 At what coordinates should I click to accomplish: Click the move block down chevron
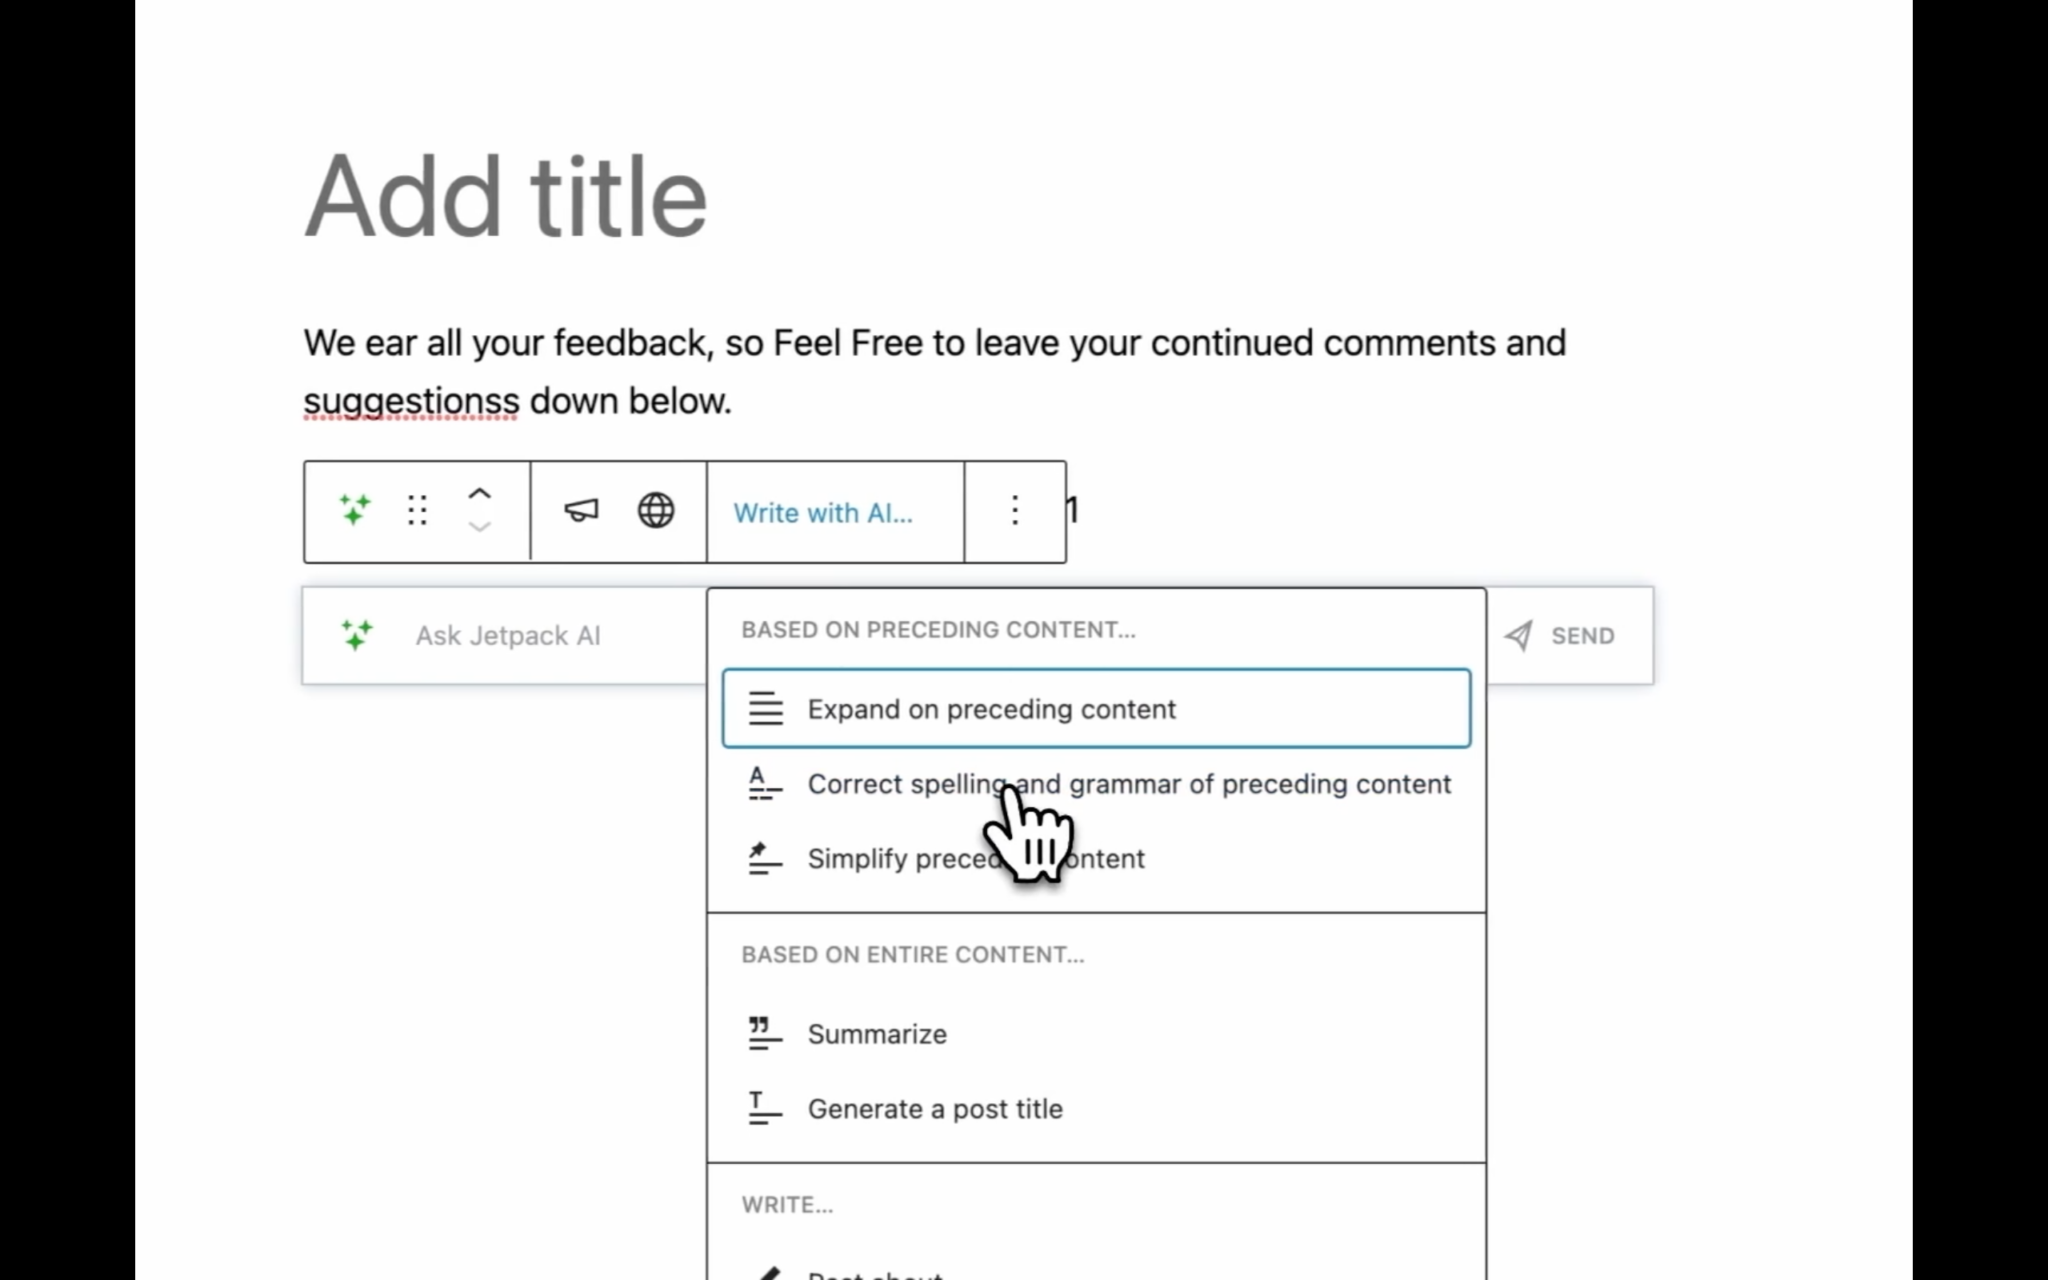point(480,528)
